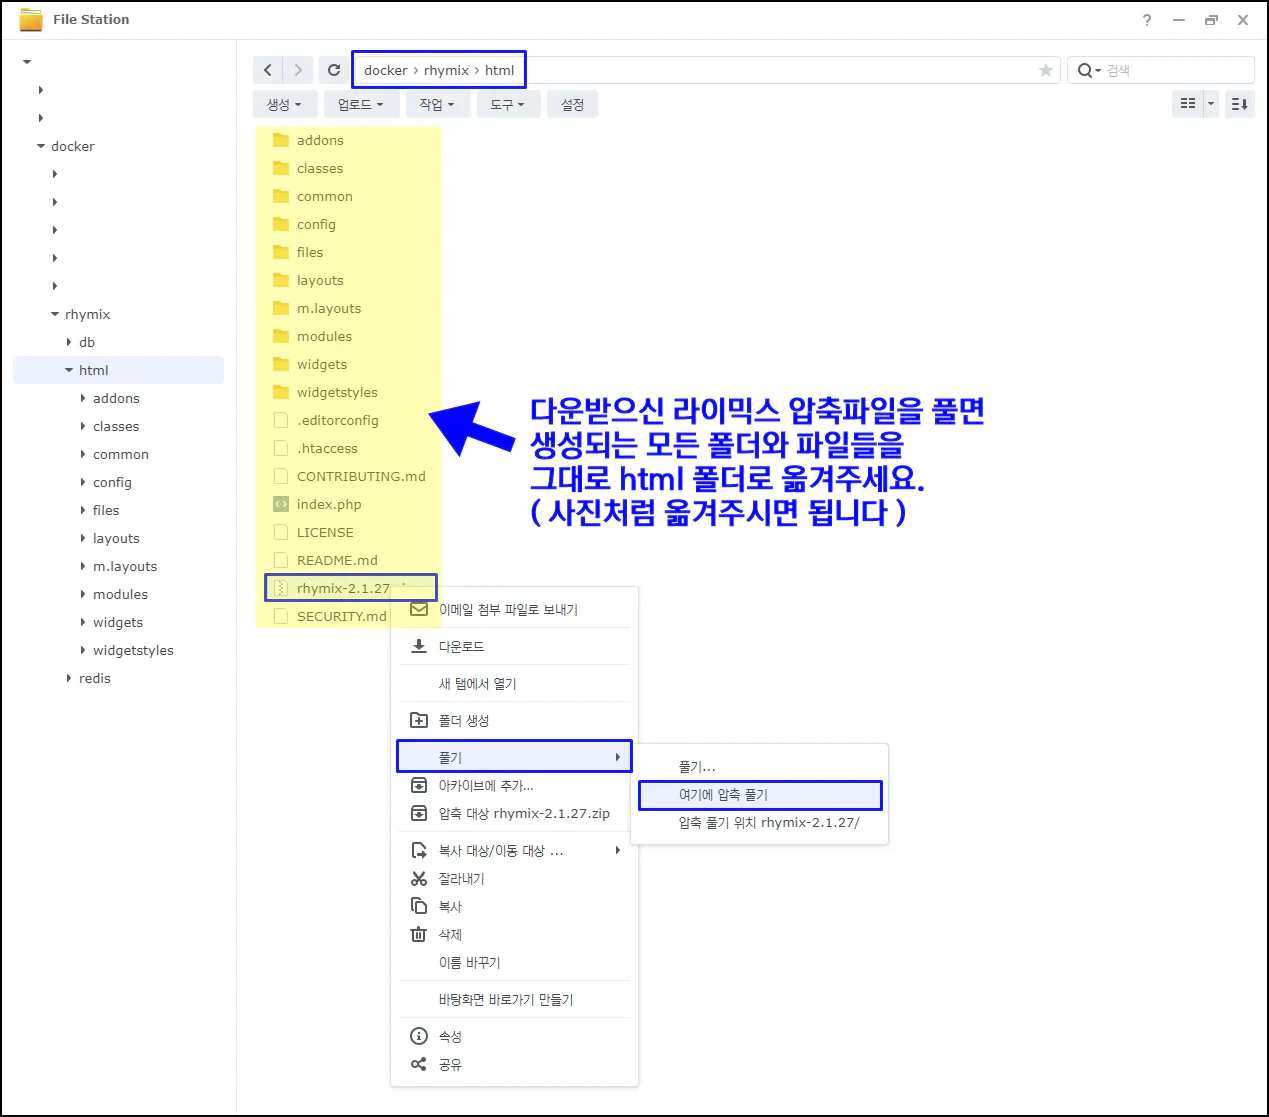Expand the db tree node arrow
Image resolution: width=1269 pixels, height=1117 pixels.
click(69, 342)
